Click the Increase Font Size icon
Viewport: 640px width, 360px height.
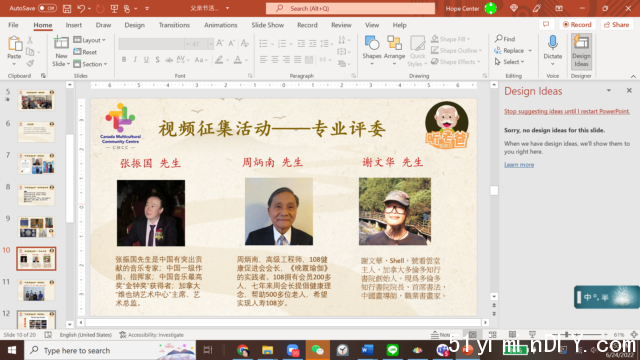220,43
